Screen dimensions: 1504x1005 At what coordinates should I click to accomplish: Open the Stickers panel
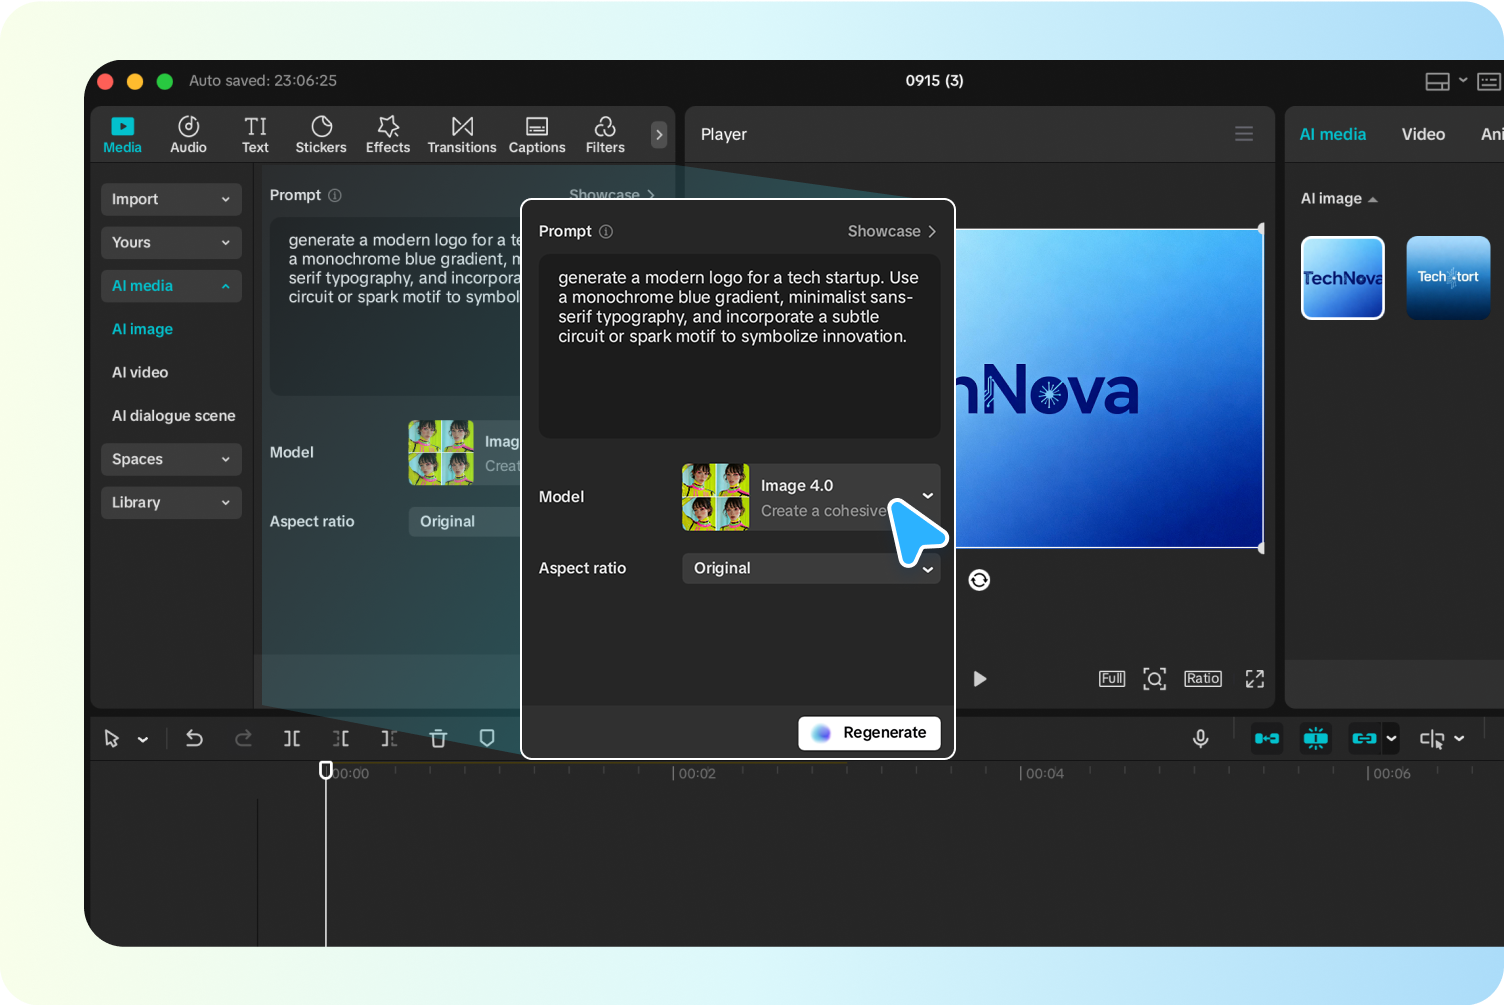point(321,134)
